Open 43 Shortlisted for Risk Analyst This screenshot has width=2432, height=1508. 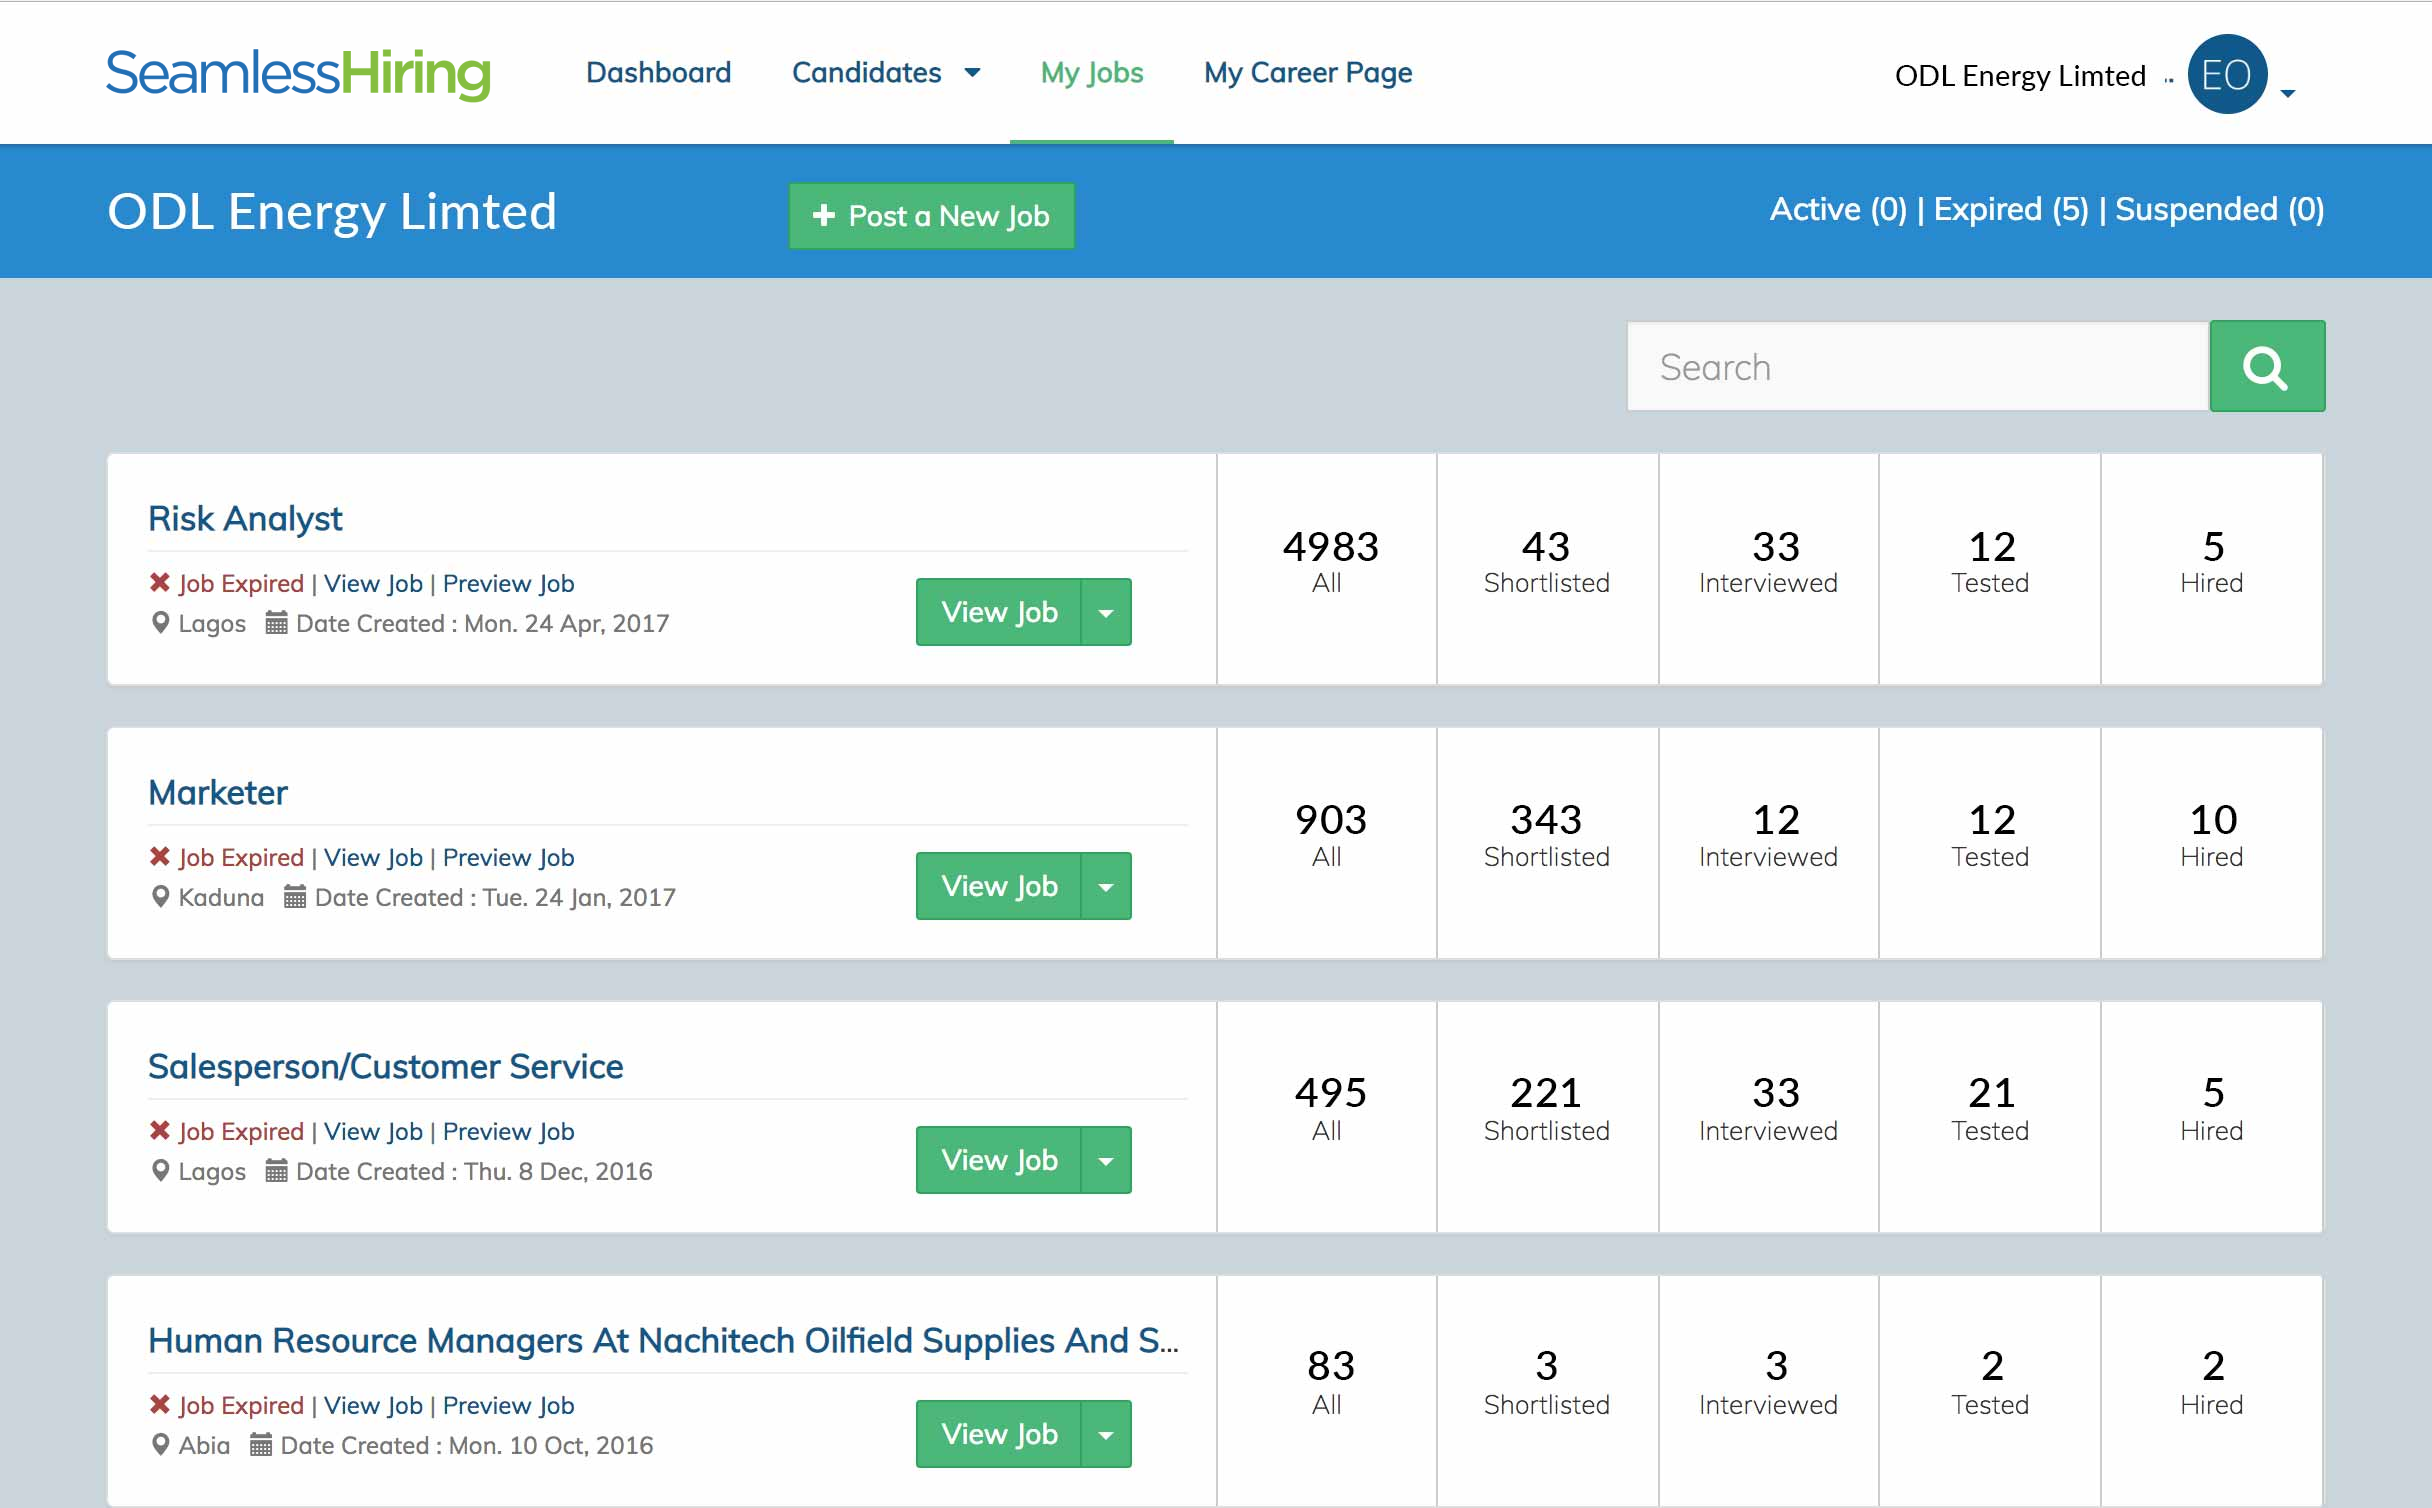pos(1546,562)
